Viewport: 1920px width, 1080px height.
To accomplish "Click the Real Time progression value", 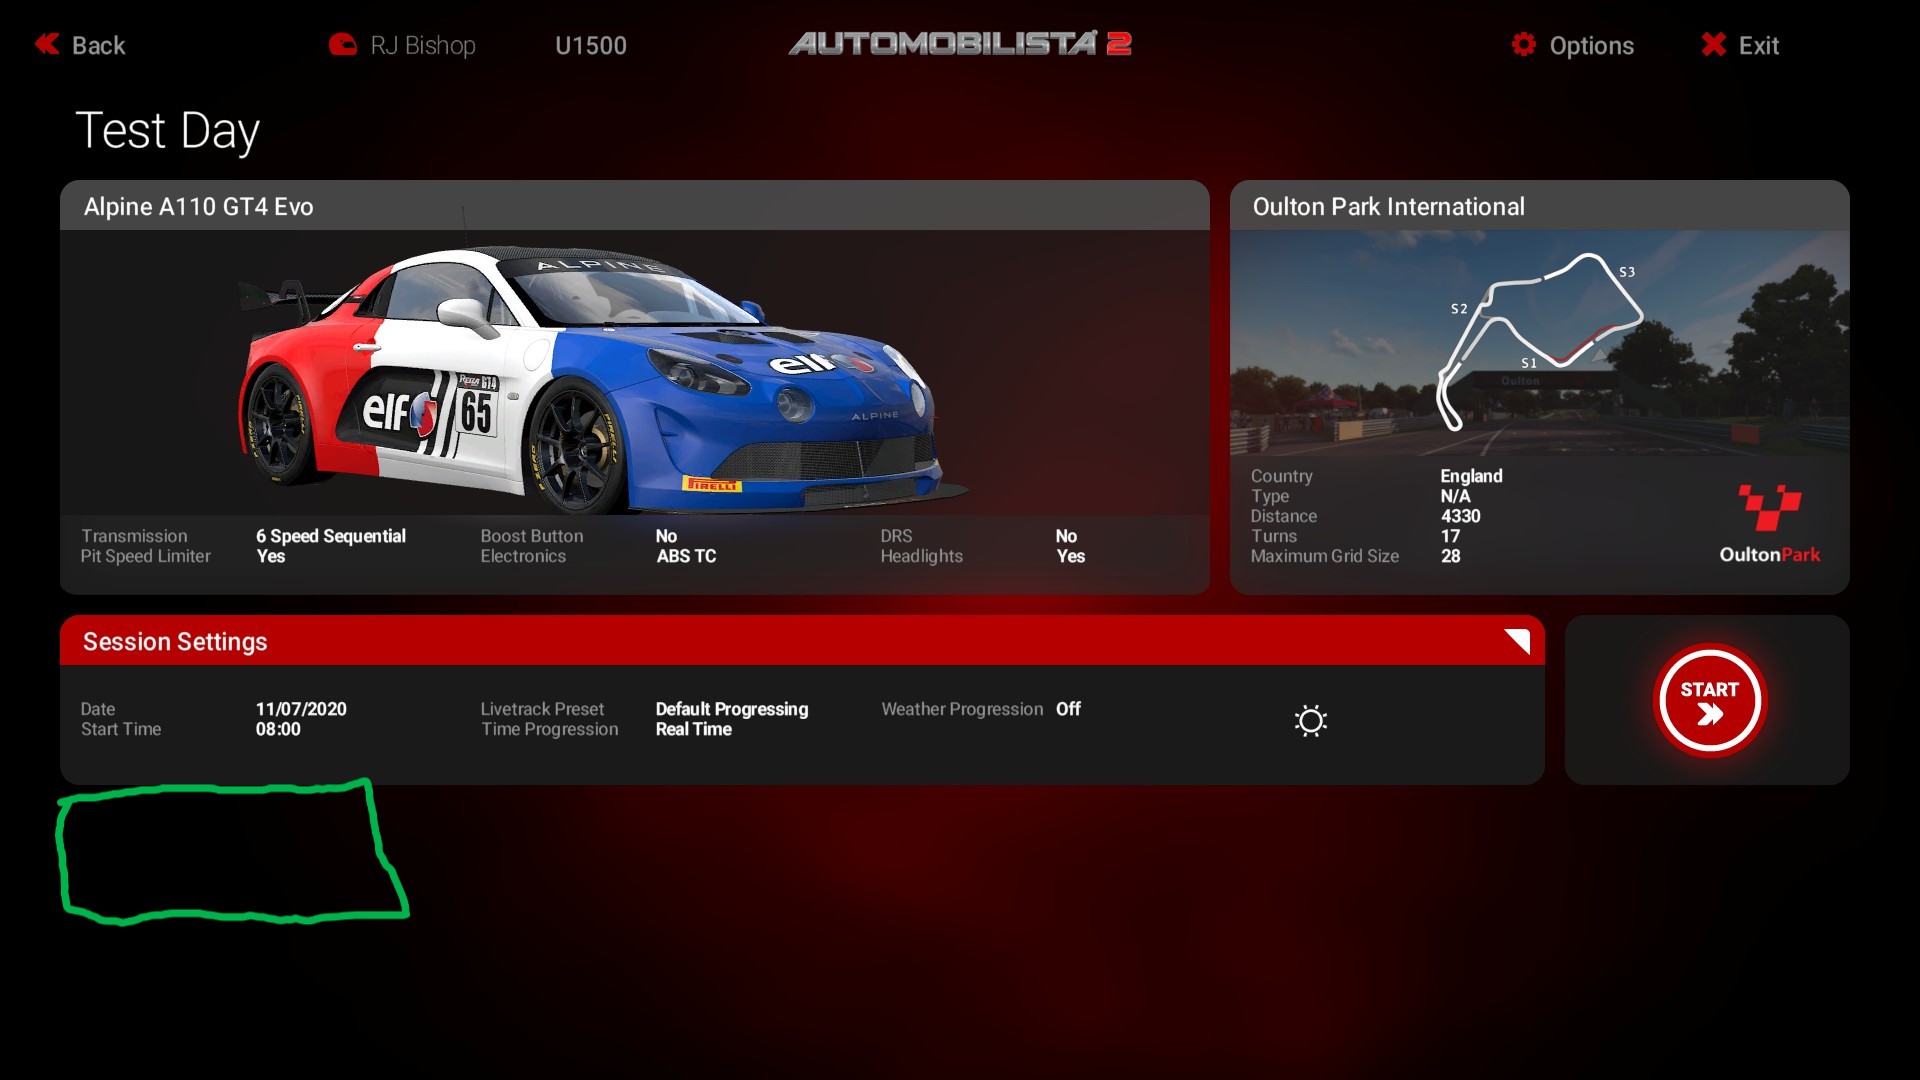I will [x=693, y=729].
